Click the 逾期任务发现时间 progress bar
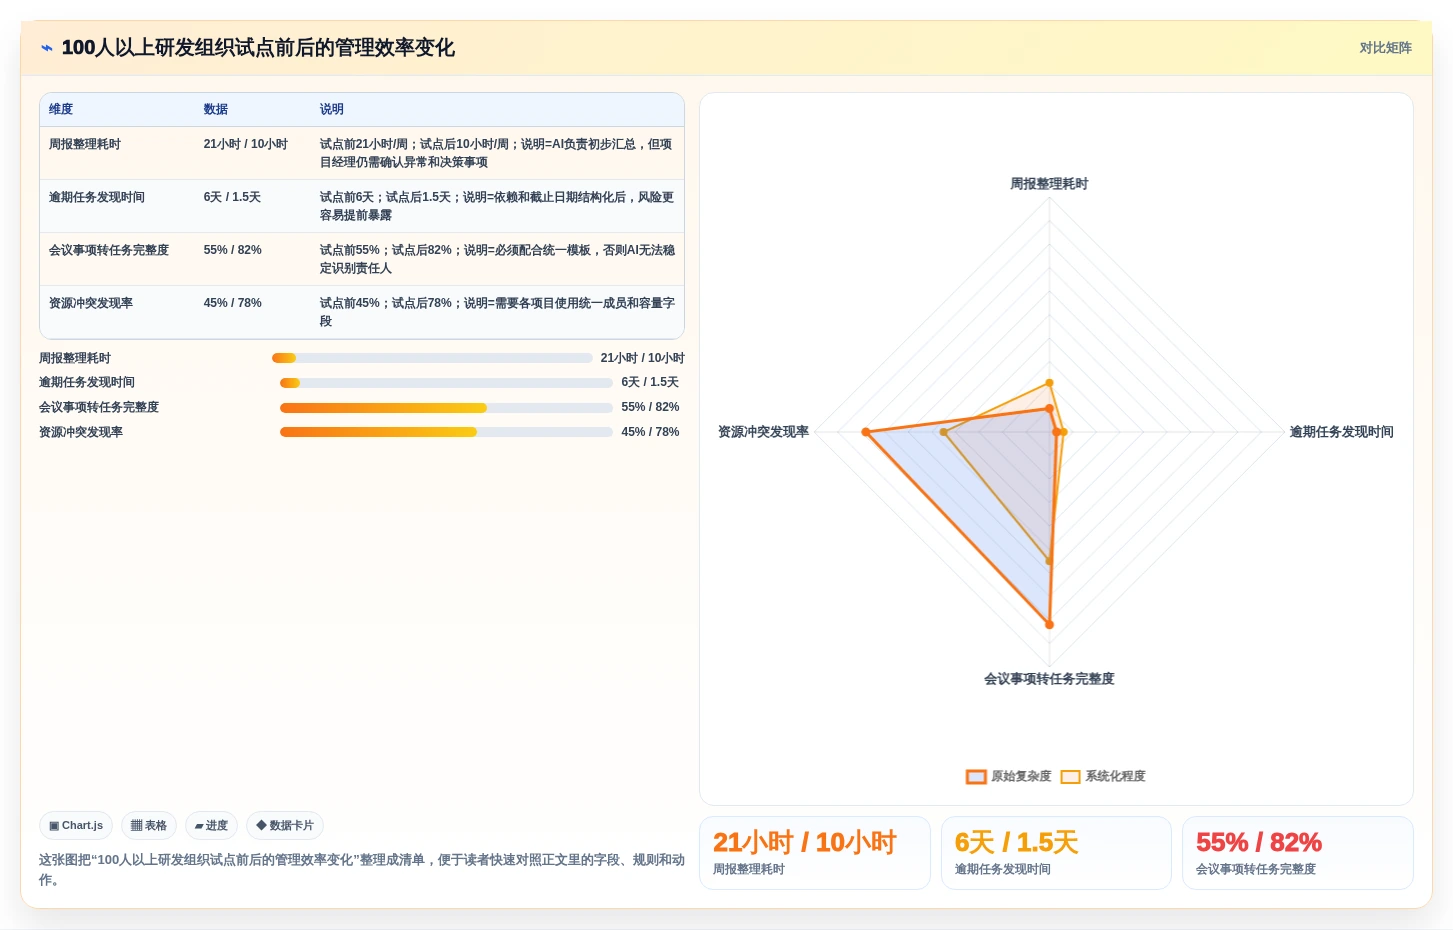1453x930 pixels. pos(446,383)
